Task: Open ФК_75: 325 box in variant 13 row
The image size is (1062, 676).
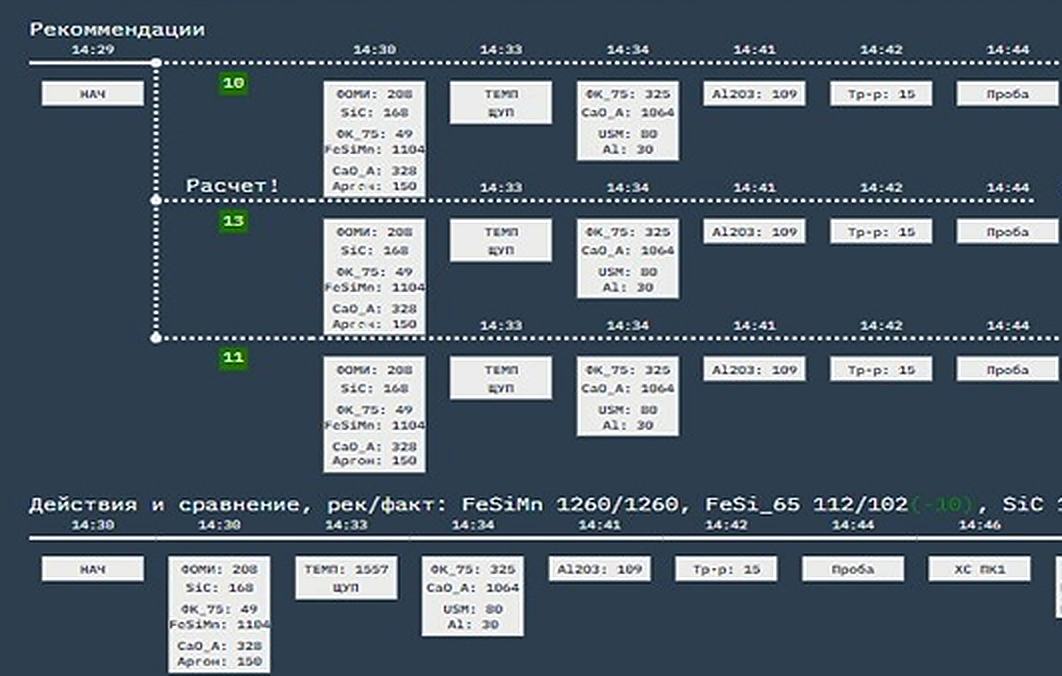Action: (628, 259)
